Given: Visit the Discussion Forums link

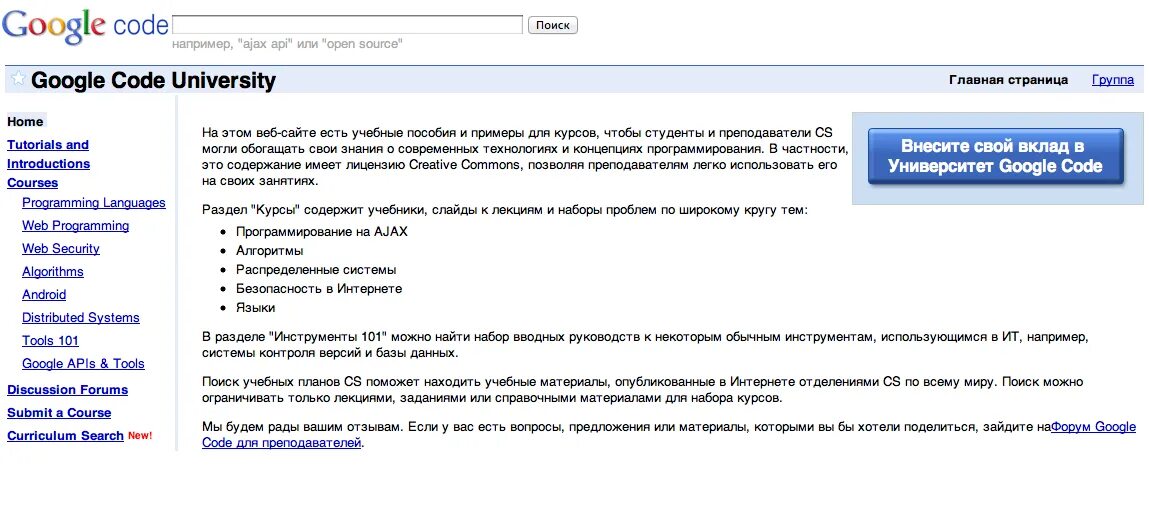Looking at the screenshot, I should (x=67, y=390).
